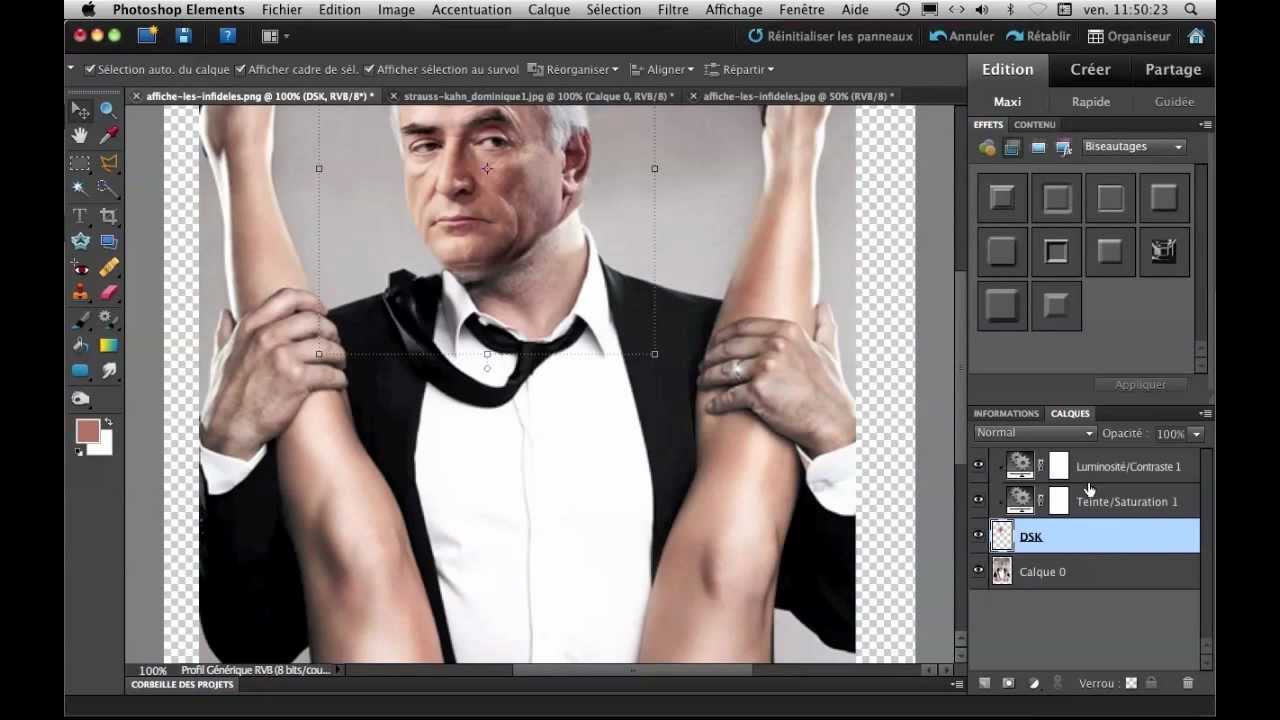Open the Normal blend mode dropdown
This screenshot has width=1280, height=720.
click(x=1035, y=433)
